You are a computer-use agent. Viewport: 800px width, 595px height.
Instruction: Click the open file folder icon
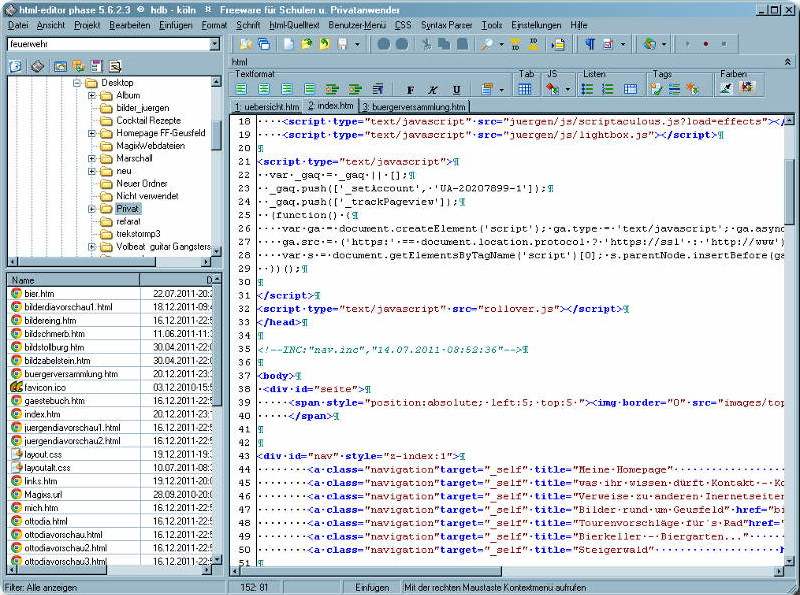pyautogui.click(x=307, y=44)
